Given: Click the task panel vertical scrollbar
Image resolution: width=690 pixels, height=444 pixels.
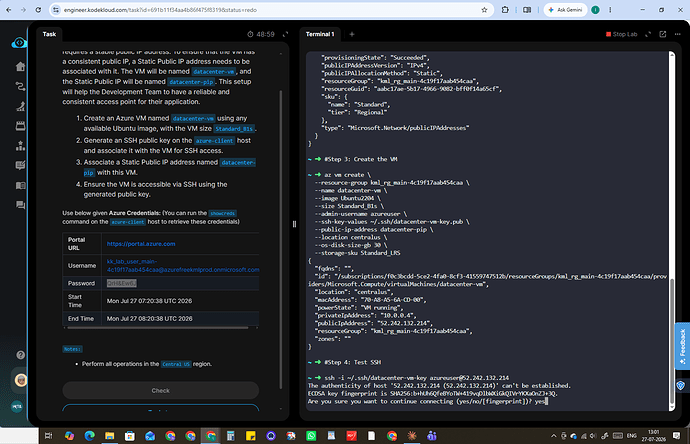Looking at the screenshot, I should click(x=281, y=238).
